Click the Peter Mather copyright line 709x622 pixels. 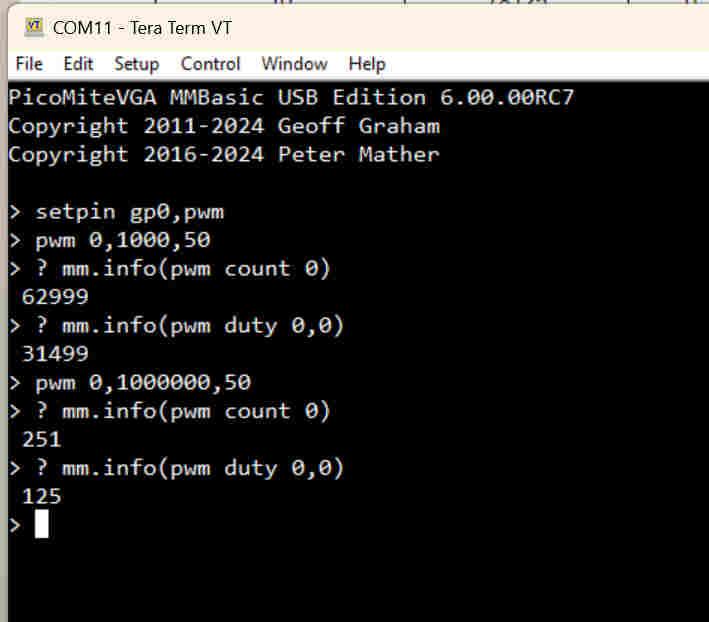[x=224, y=154]
